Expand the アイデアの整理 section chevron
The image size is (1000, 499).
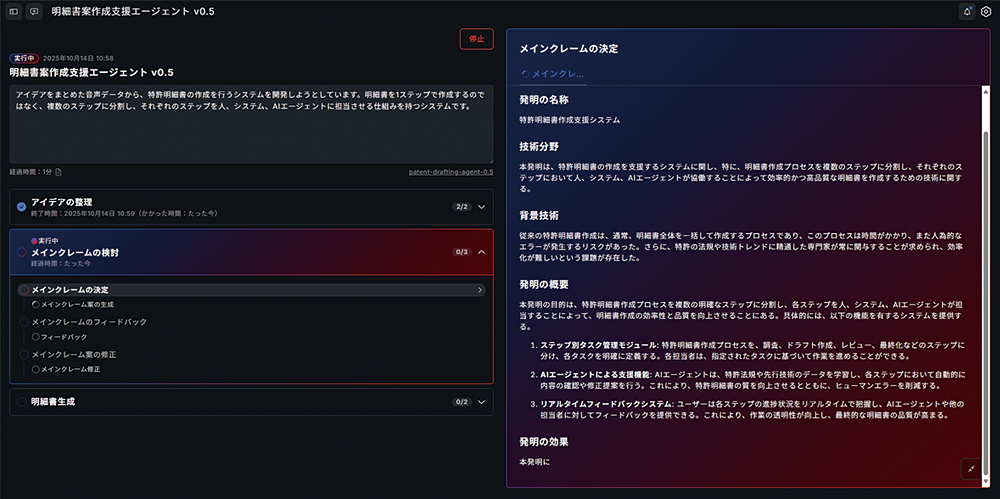[x=481, y=207]
